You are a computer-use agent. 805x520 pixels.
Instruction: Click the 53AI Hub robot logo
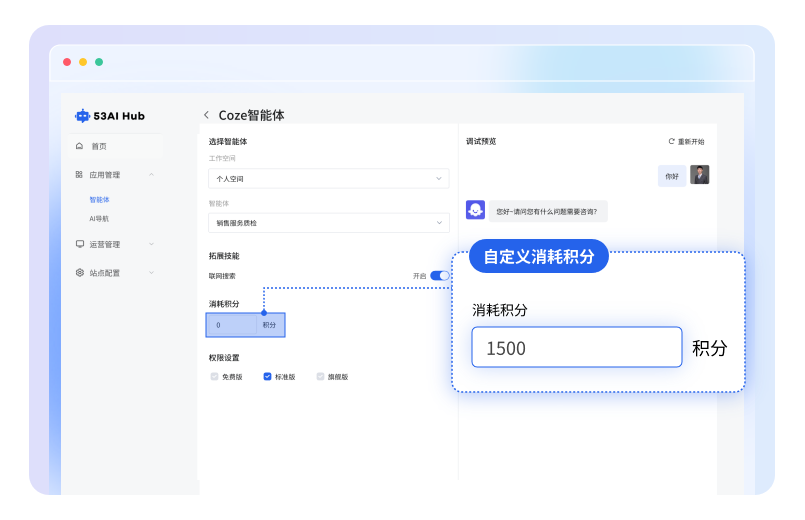pyautogui.click(x=82, y=116)
